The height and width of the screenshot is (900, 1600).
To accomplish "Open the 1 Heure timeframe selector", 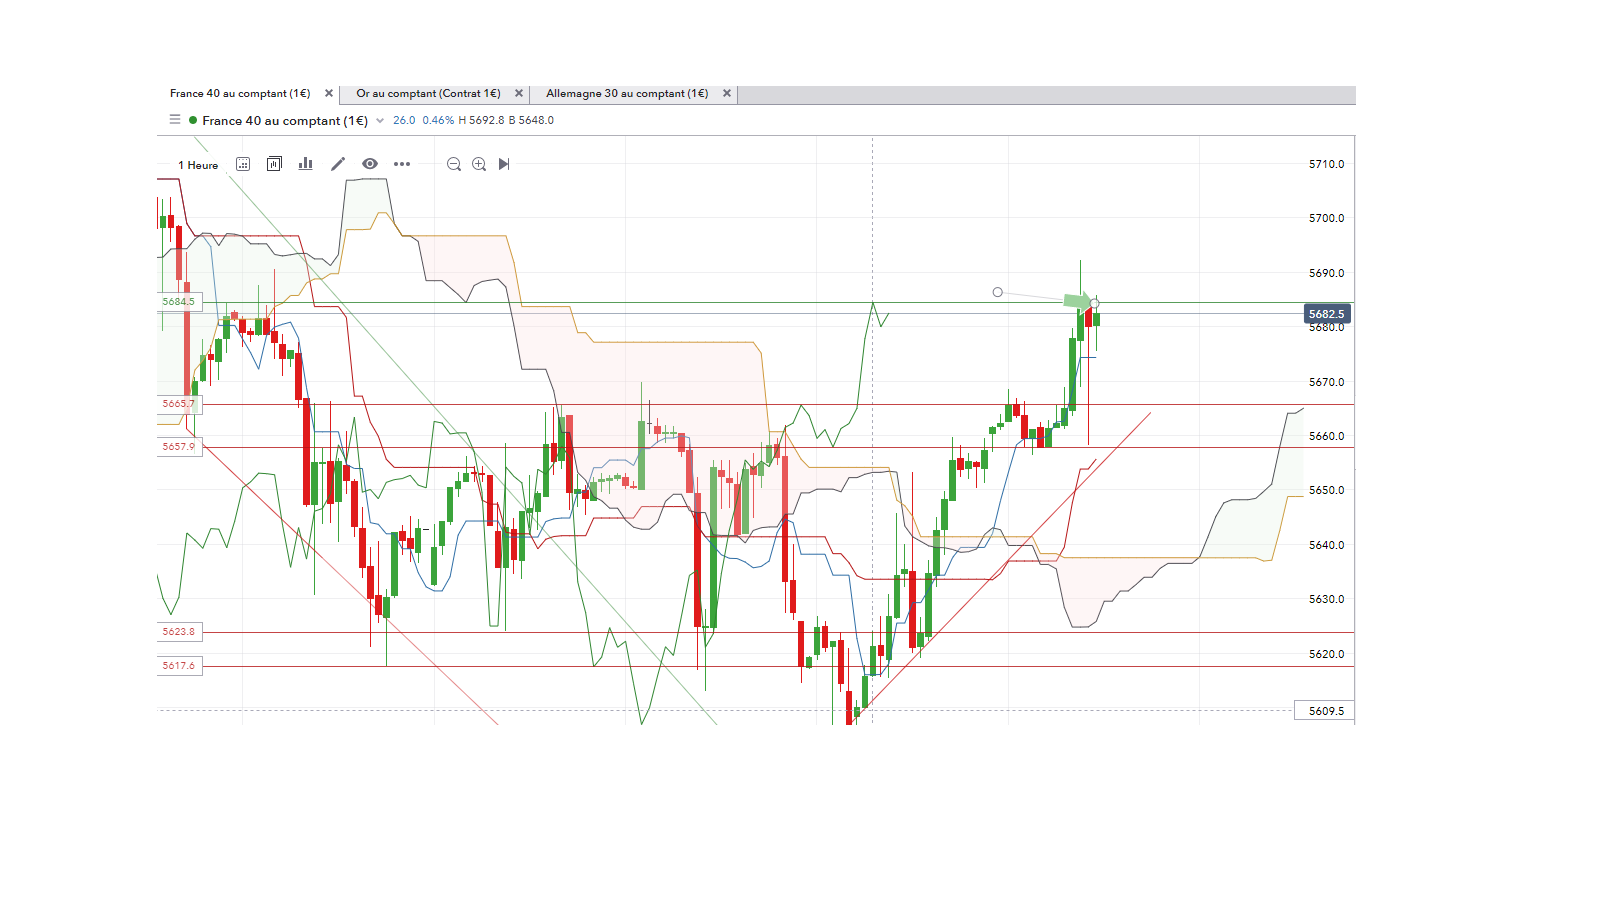I will pyautogui.click(x=198, y=165).
